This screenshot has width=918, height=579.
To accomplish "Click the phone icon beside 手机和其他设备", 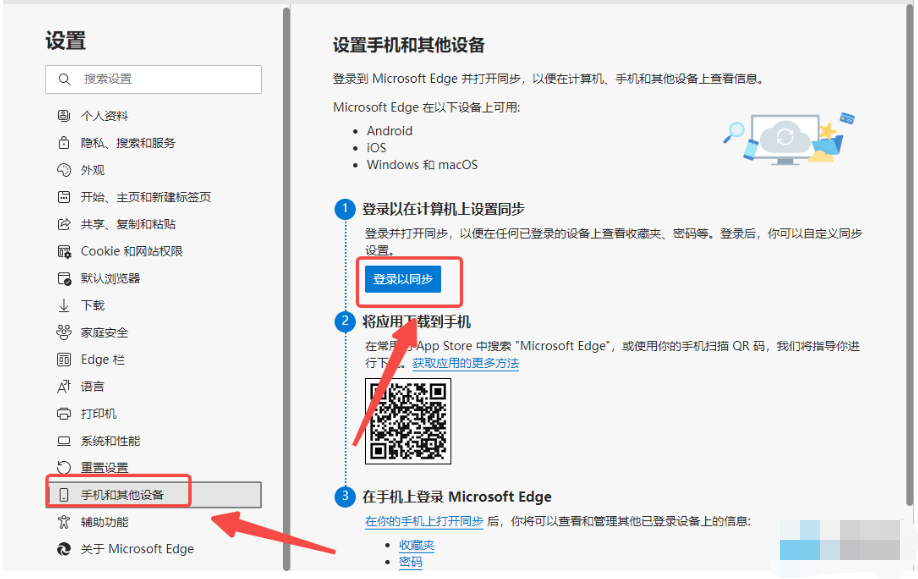I will point(64,495).
